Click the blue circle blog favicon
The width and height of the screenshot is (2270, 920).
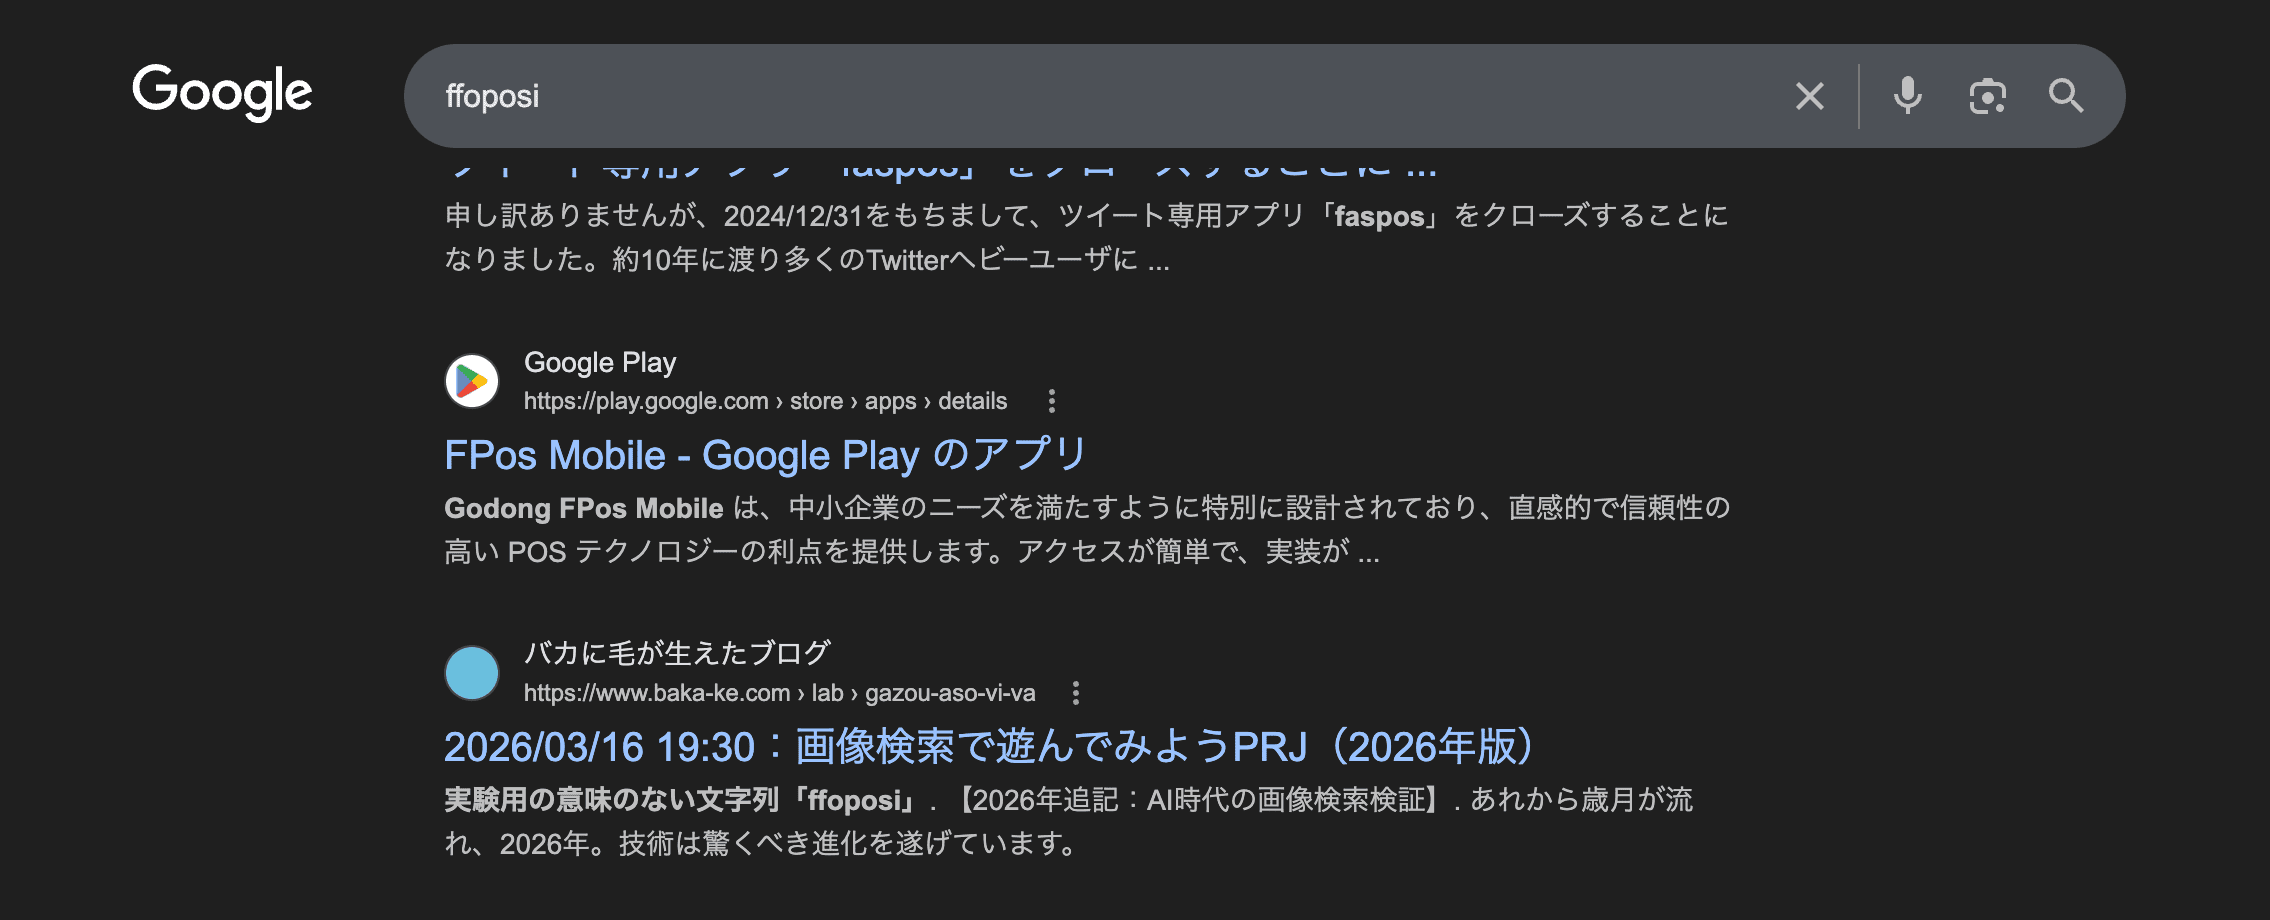(x=472, y=673)
